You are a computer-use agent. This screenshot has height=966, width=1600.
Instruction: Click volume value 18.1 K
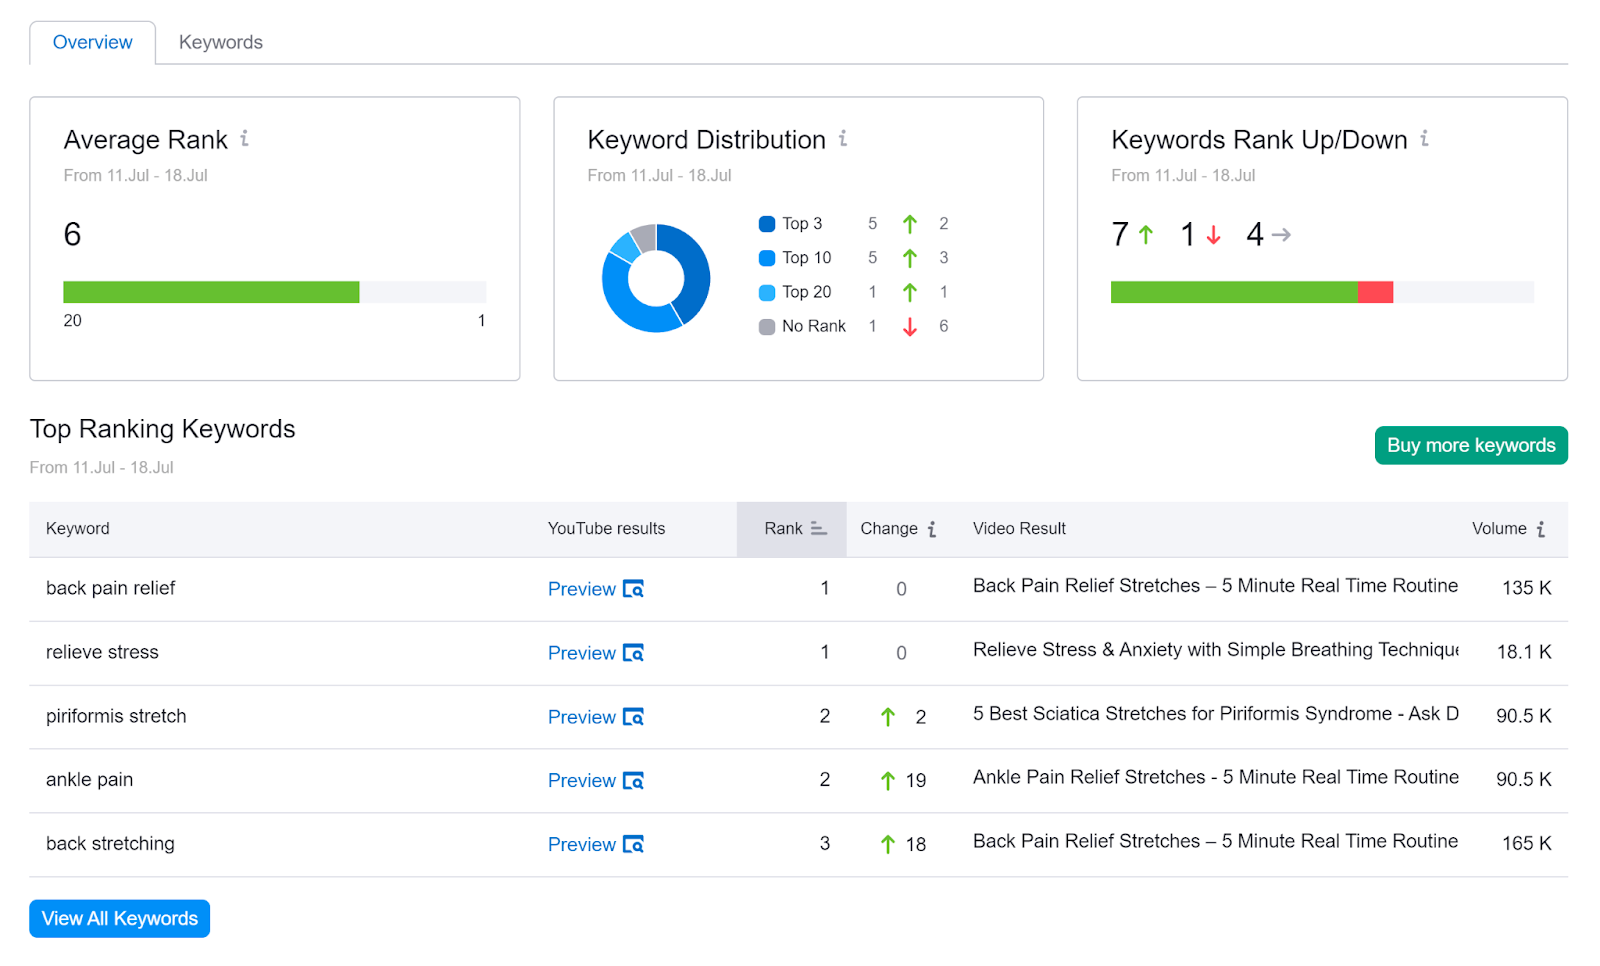pyautogui.click(x=1524, y=652)
